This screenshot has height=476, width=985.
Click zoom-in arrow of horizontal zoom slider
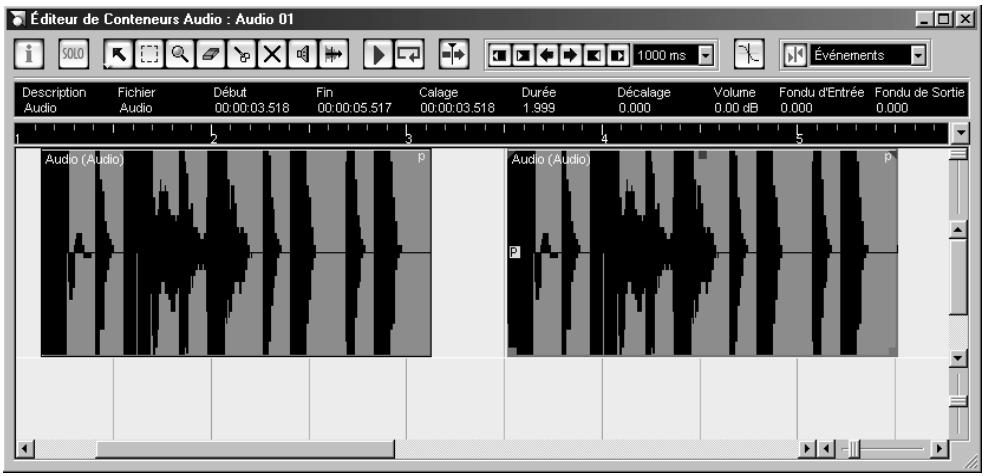point(940,449)
